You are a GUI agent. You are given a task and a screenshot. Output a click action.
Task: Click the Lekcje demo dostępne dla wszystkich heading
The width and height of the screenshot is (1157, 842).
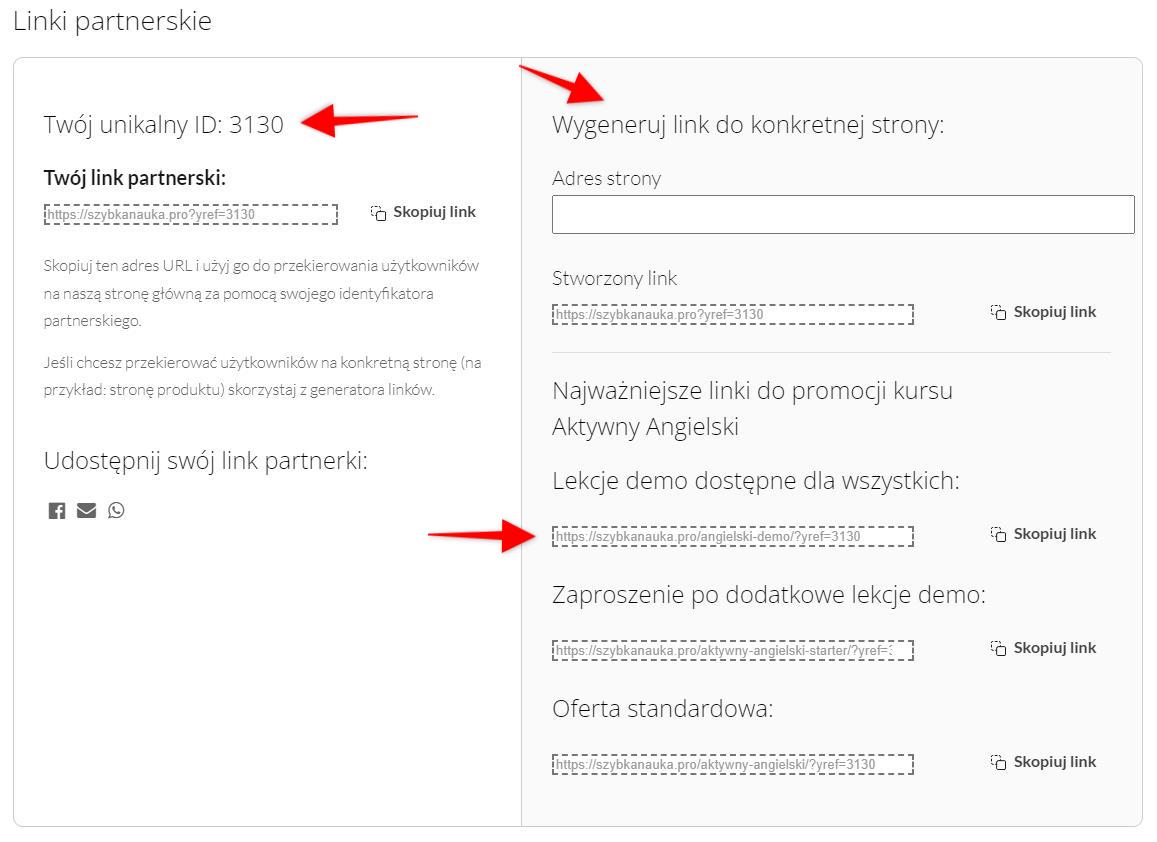[755, 481]
